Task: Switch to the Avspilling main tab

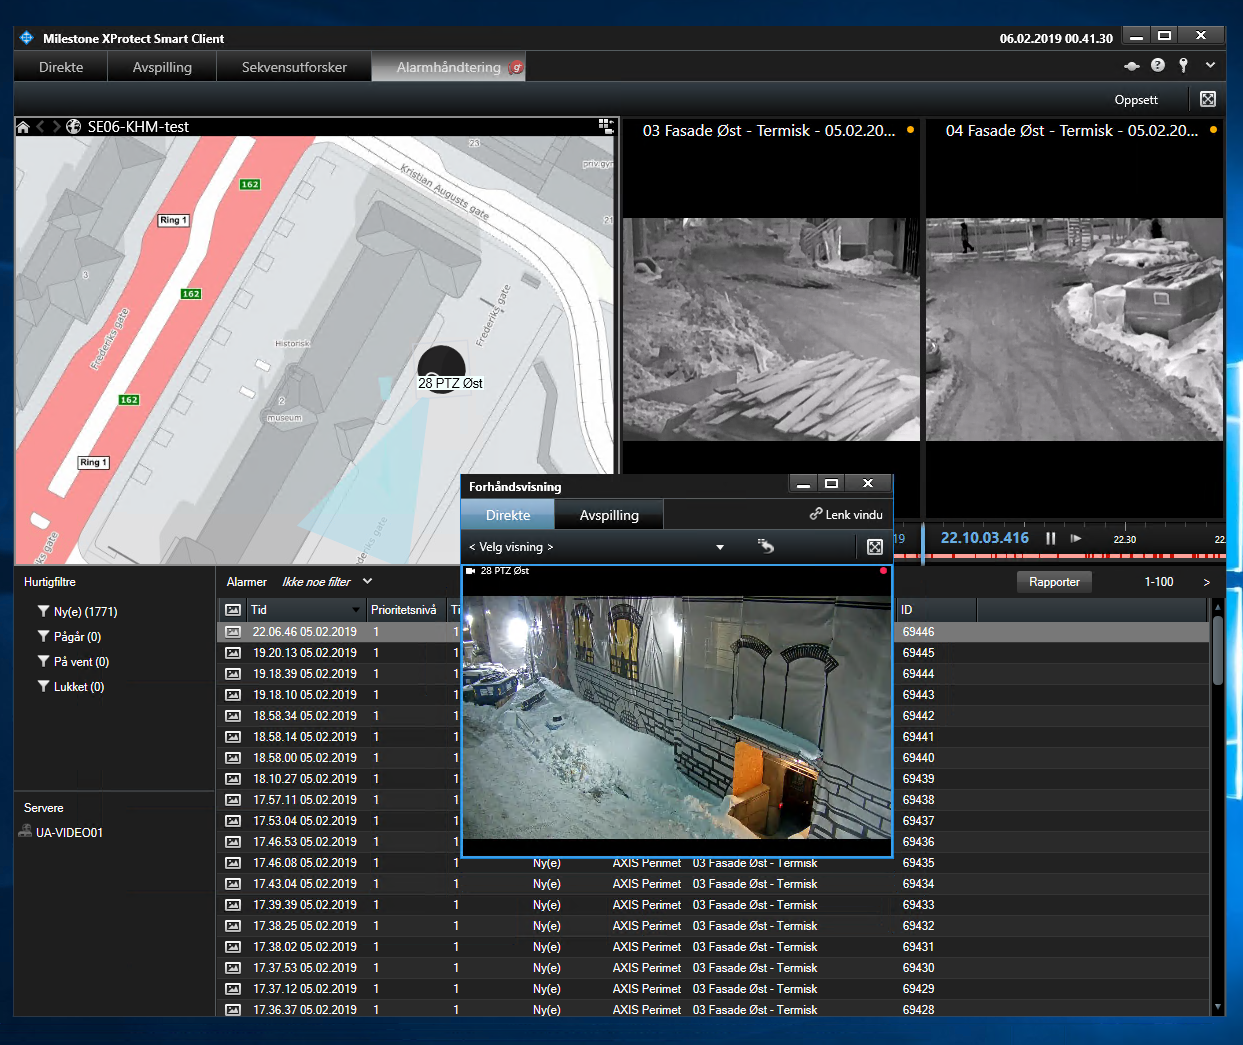Action: (x=162, y=67)
